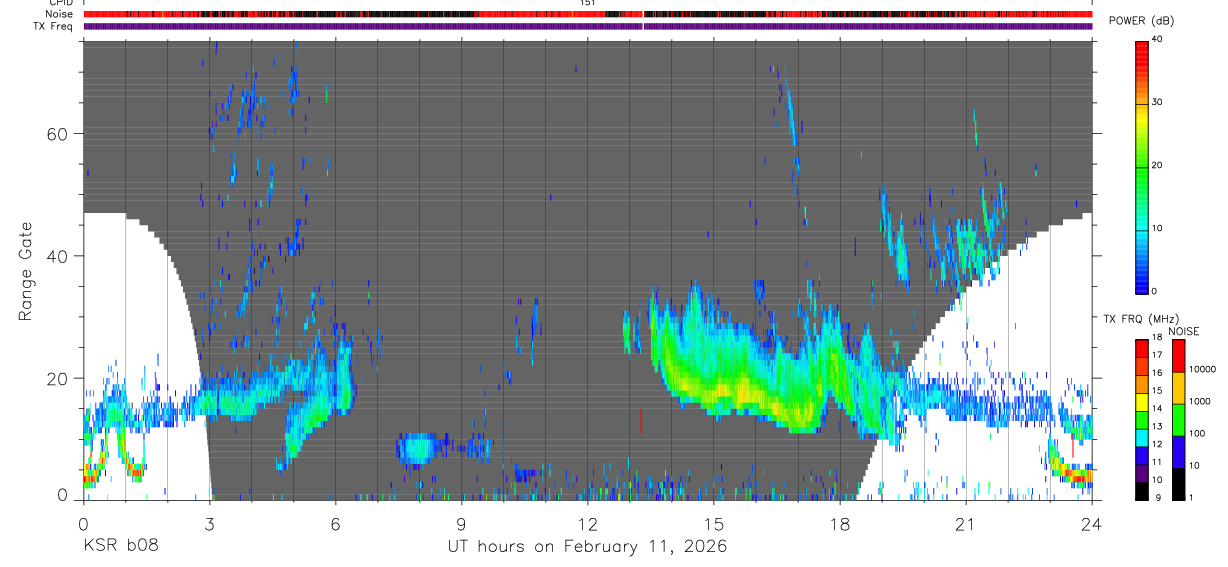The image size is (1228, 567).
Task: Click the 40 label on the POWER scale
Action: point(1157,40)
